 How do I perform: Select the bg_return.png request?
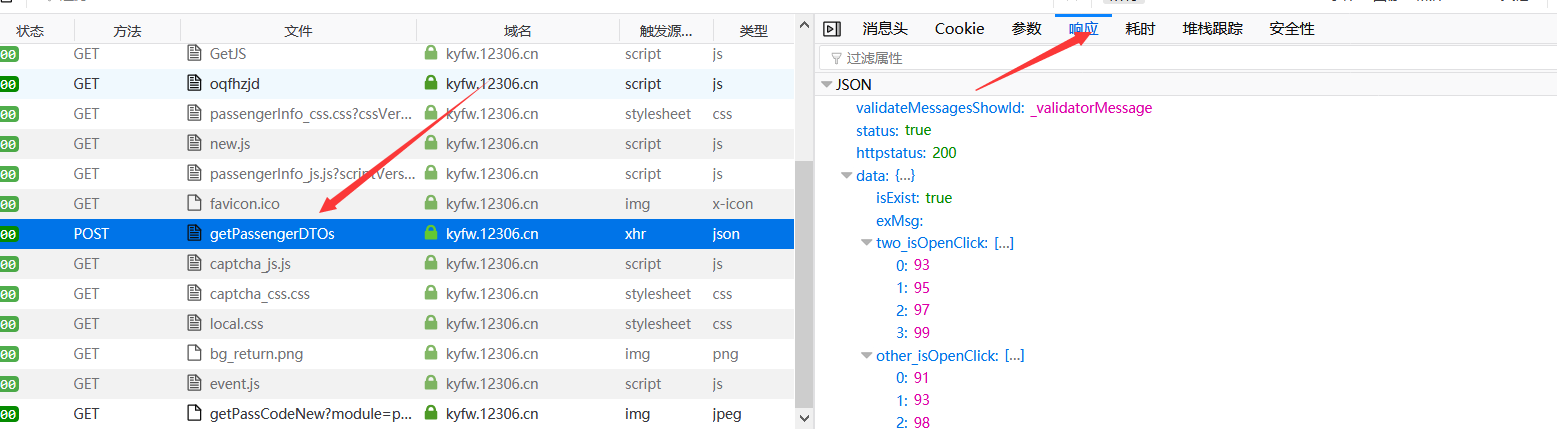(397, 354)
